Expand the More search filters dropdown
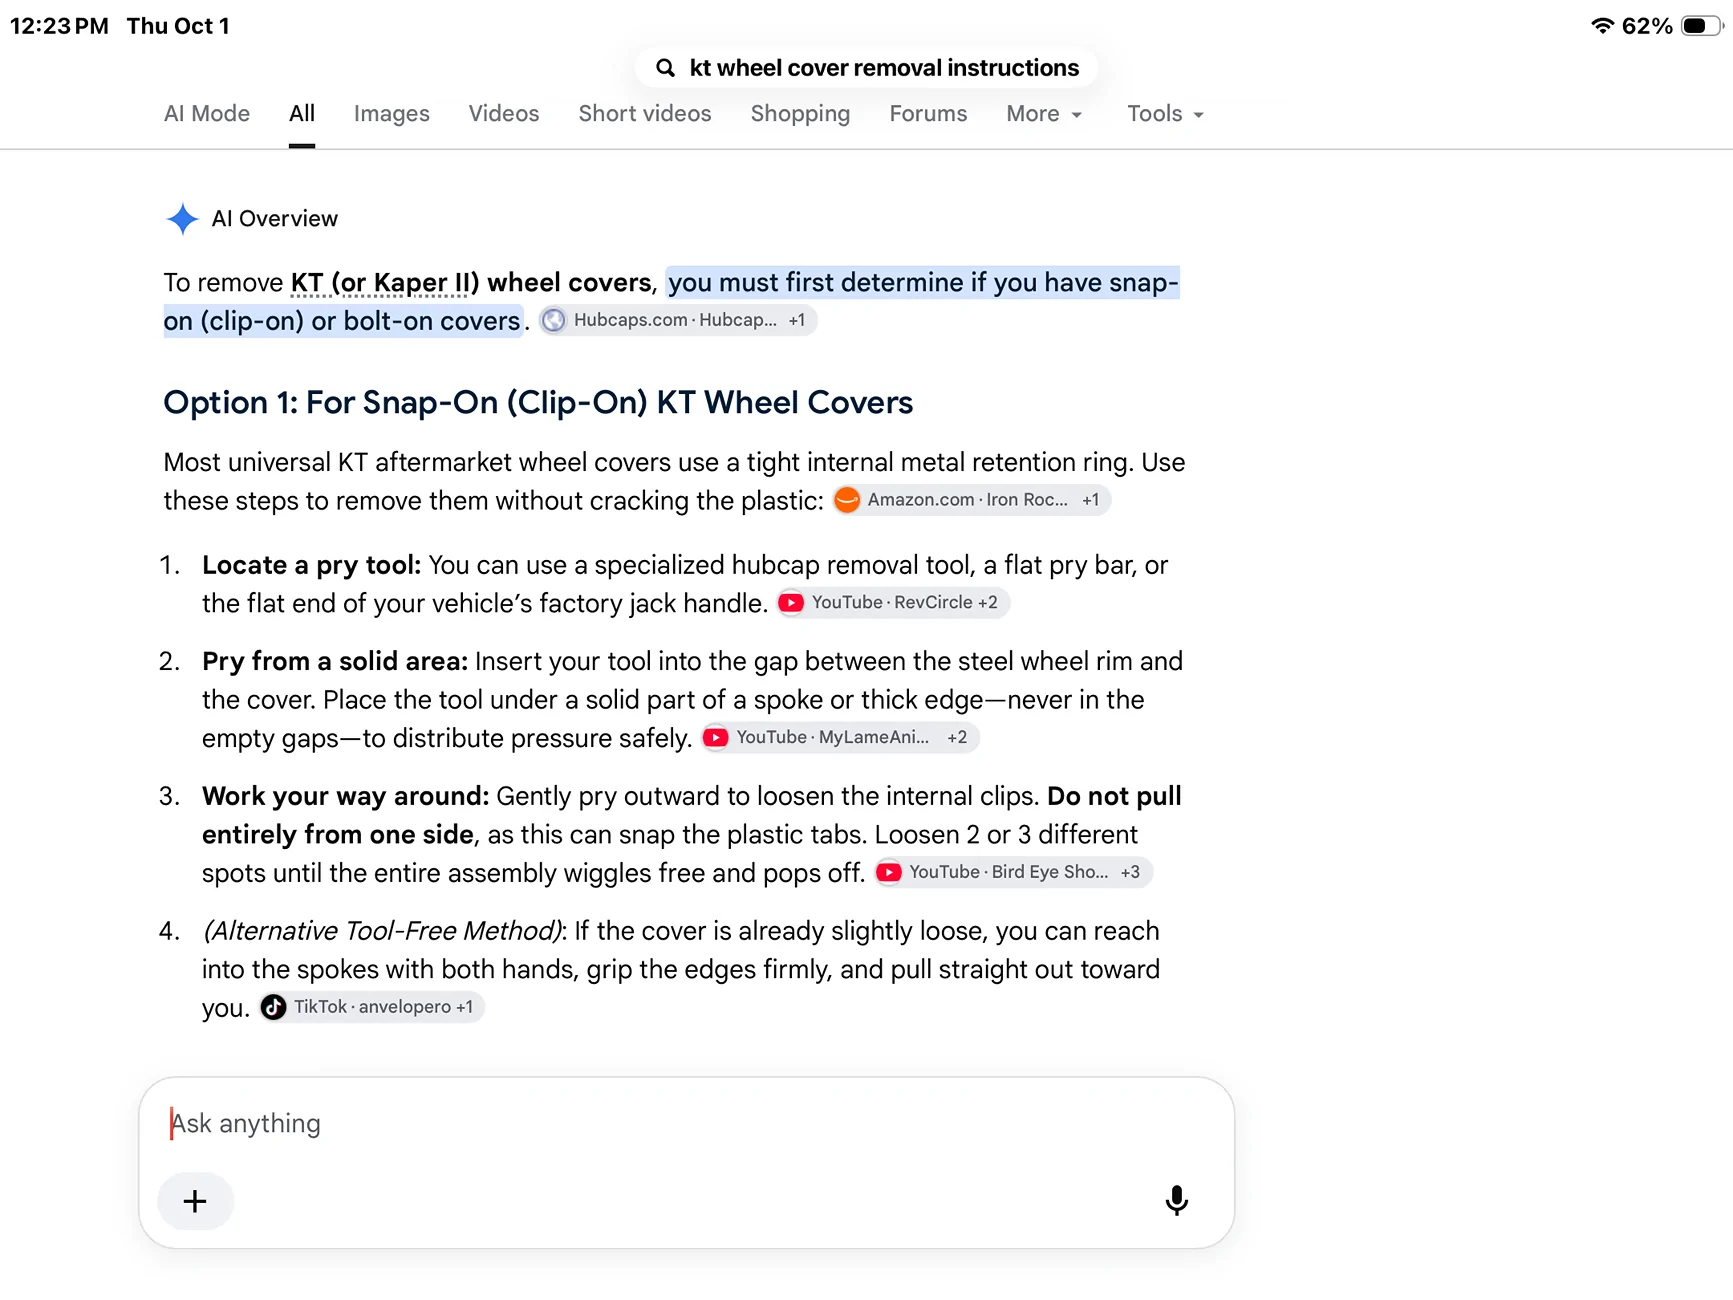1733x1300 pixels. [1045, 114]
